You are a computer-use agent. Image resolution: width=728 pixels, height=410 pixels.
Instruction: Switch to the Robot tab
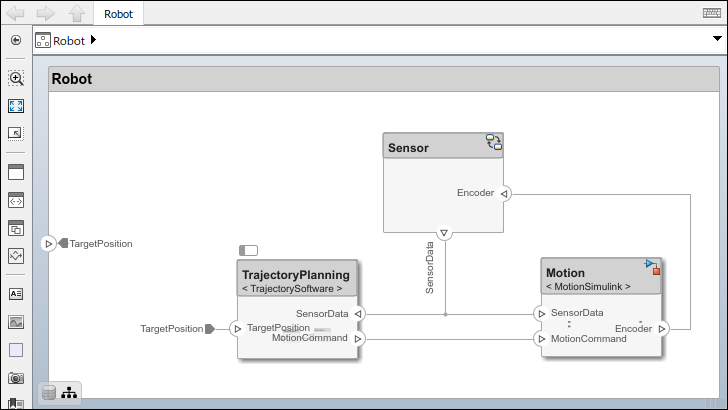(118, 14)
